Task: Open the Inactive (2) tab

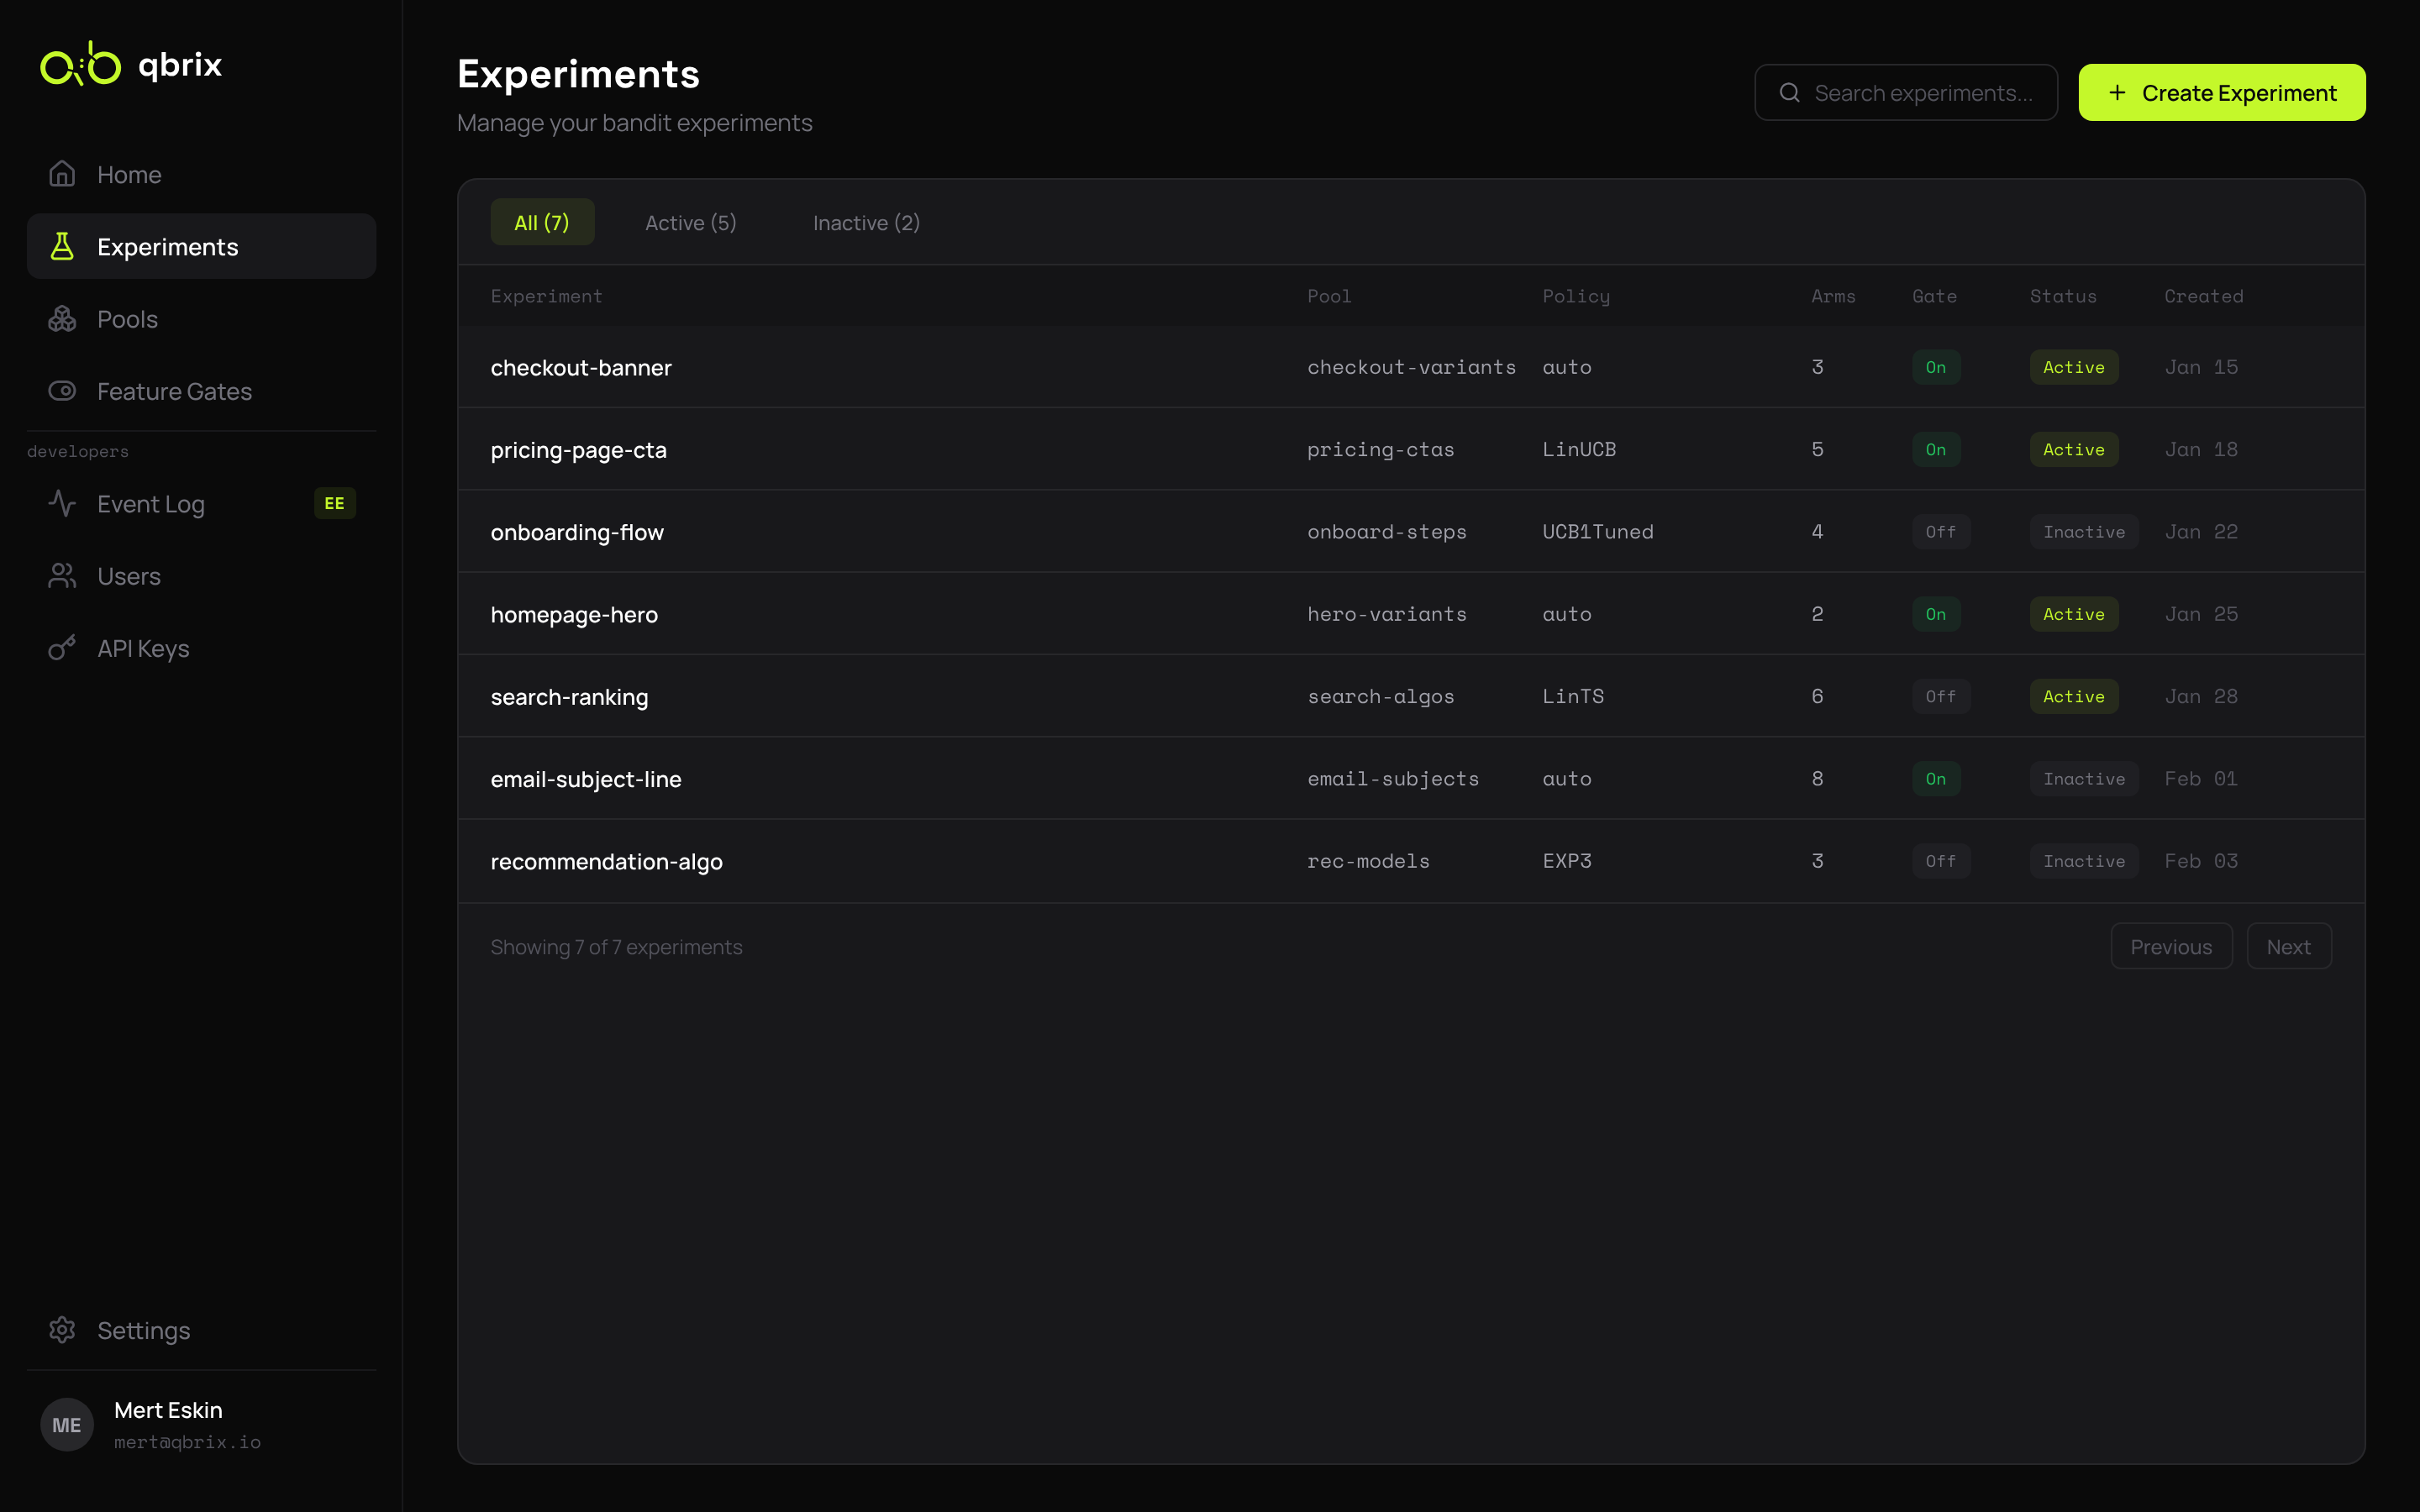Action: [865, 222]
